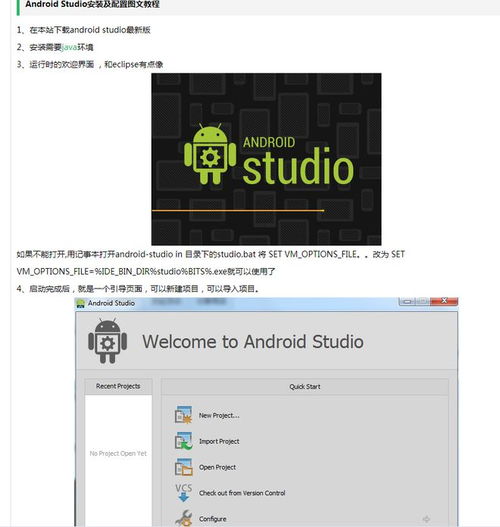Viewport: 500px width, 527px height.
Task: Open the New Project... option
Action: coord(219,415)
